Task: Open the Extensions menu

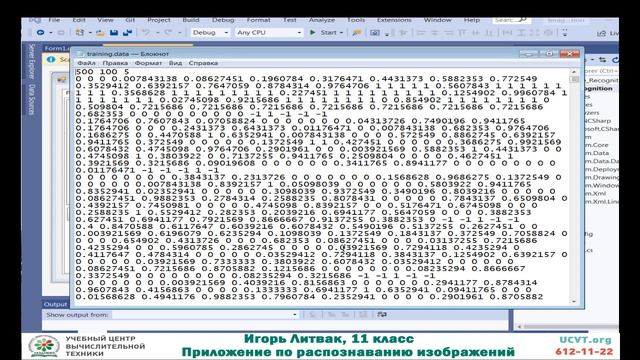Action: pos(394,20)
